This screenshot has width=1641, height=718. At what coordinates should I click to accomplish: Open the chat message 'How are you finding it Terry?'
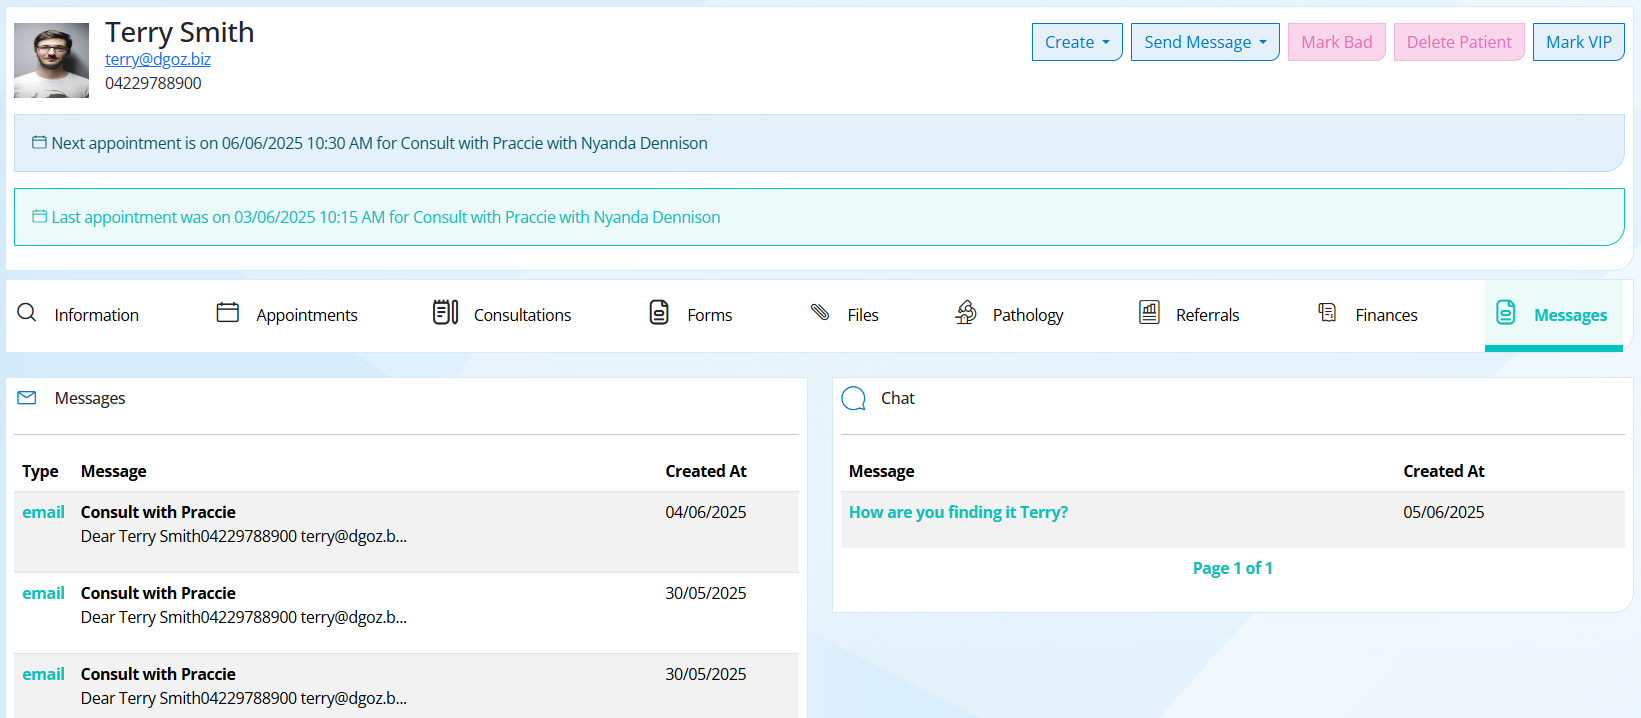pyautogui.click(x=958, y=512)
